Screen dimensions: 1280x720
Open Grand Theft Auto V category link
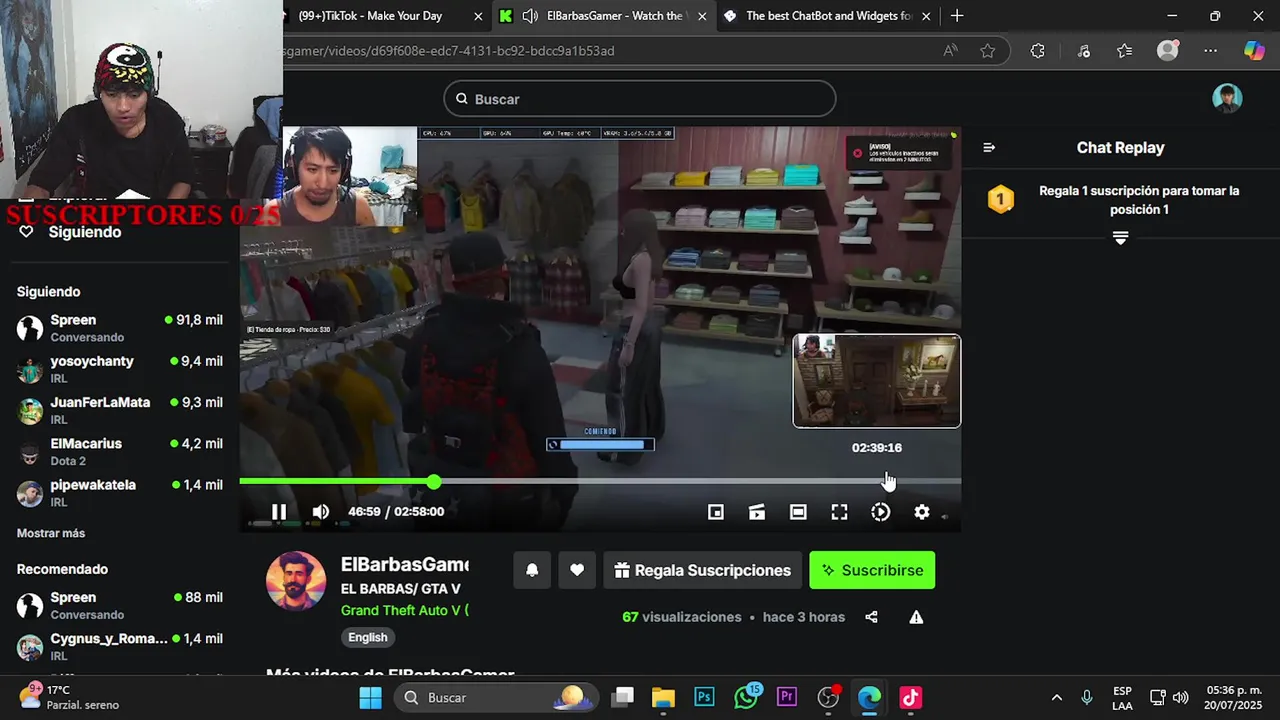(x=404, y=610)
